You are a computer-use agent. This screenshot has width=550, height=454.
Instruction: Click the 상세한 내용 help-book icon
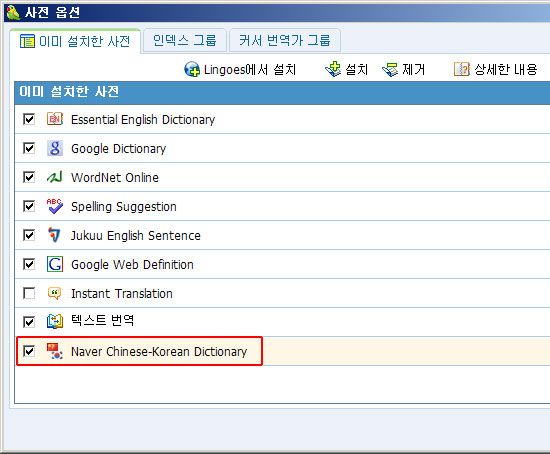coord(461,69)
